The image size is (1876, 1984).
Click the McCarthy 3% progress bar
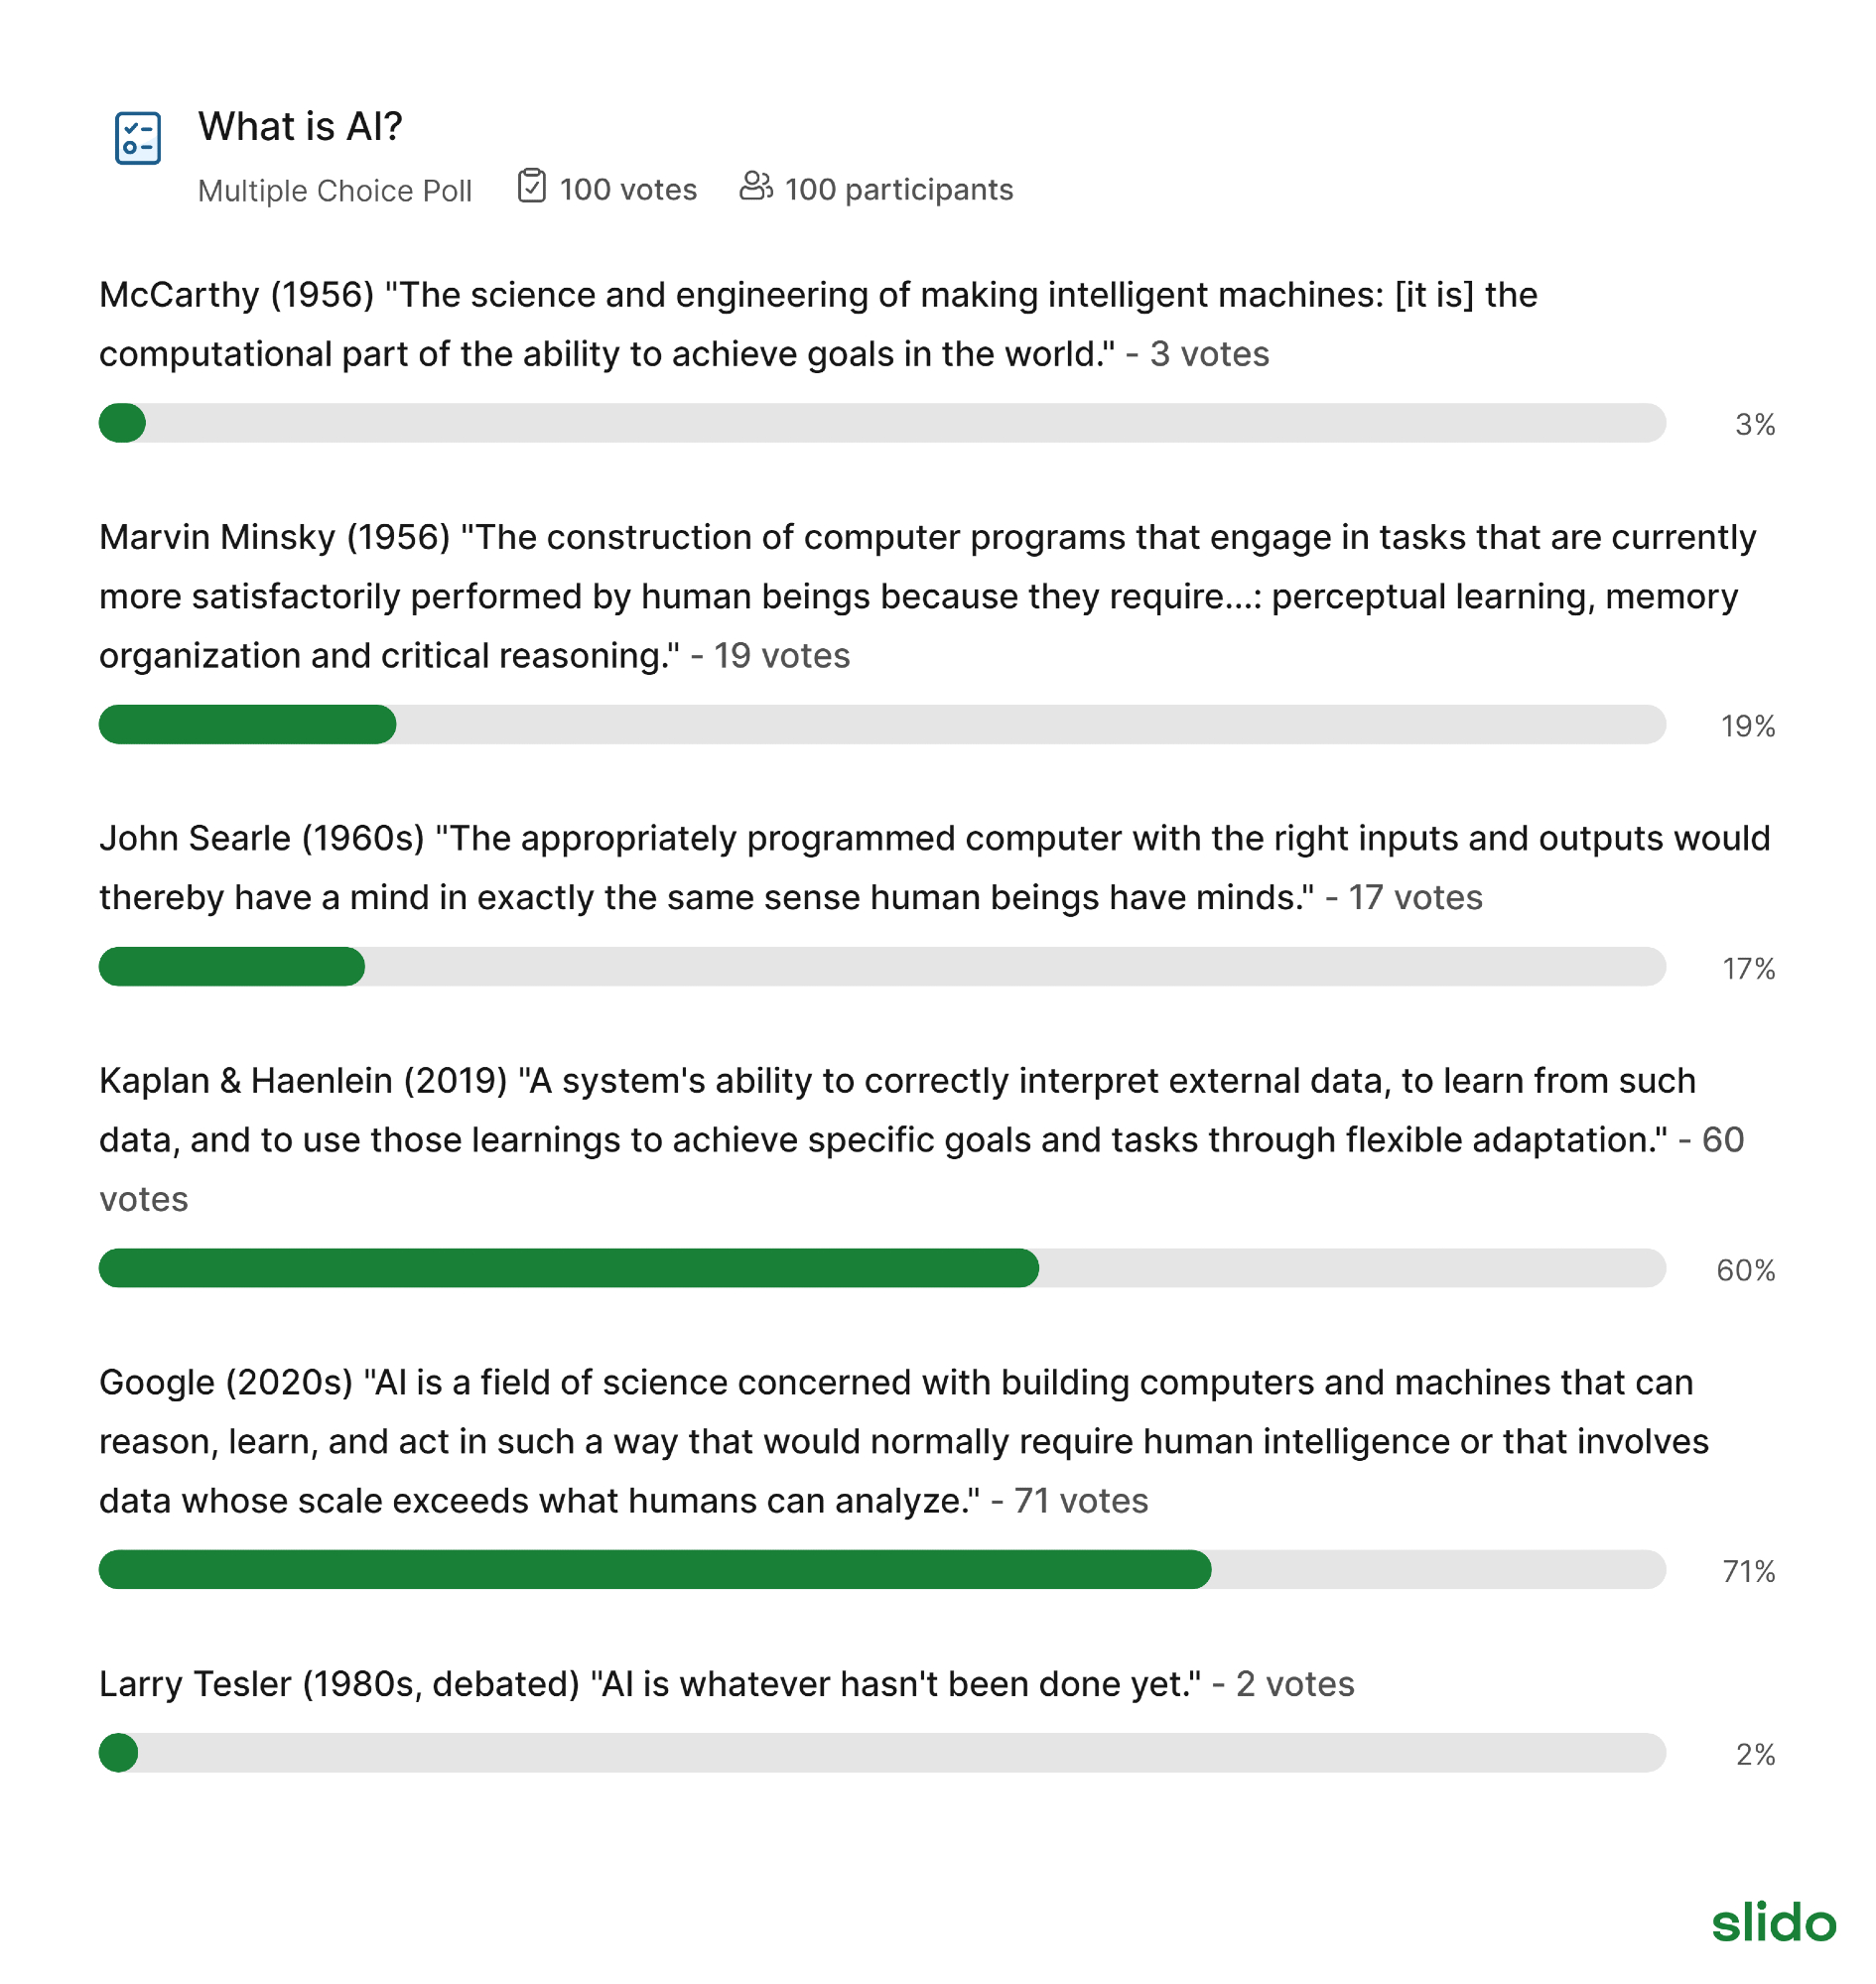[x=882, y=424]
